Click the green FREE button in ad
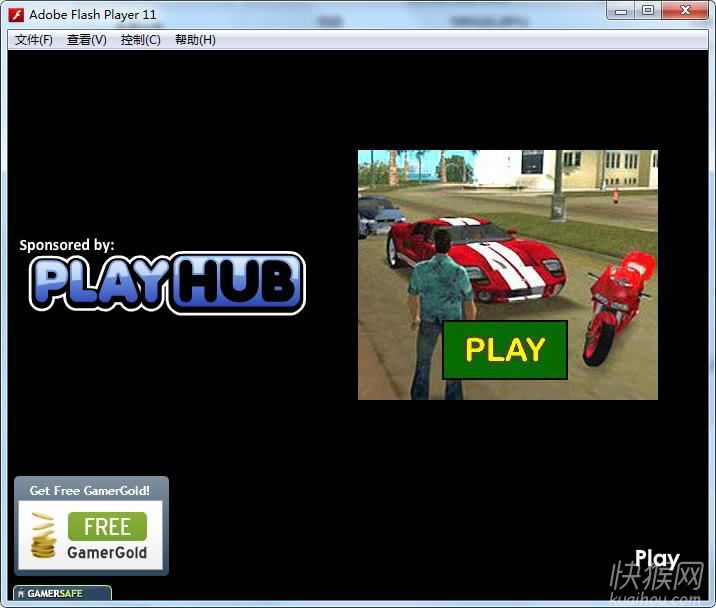Viewport: 716px width, 608px height. [107, 526]
